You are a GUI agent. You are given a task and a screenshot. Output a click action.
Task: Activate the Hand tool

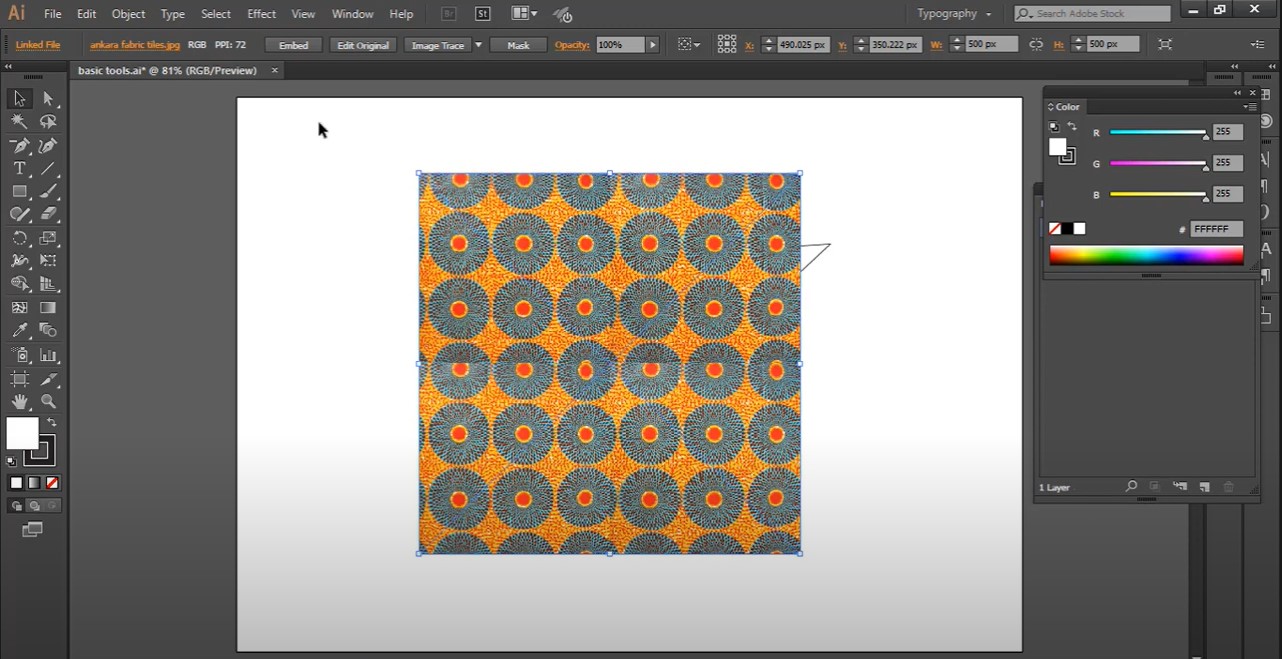(x=19, y=402)
